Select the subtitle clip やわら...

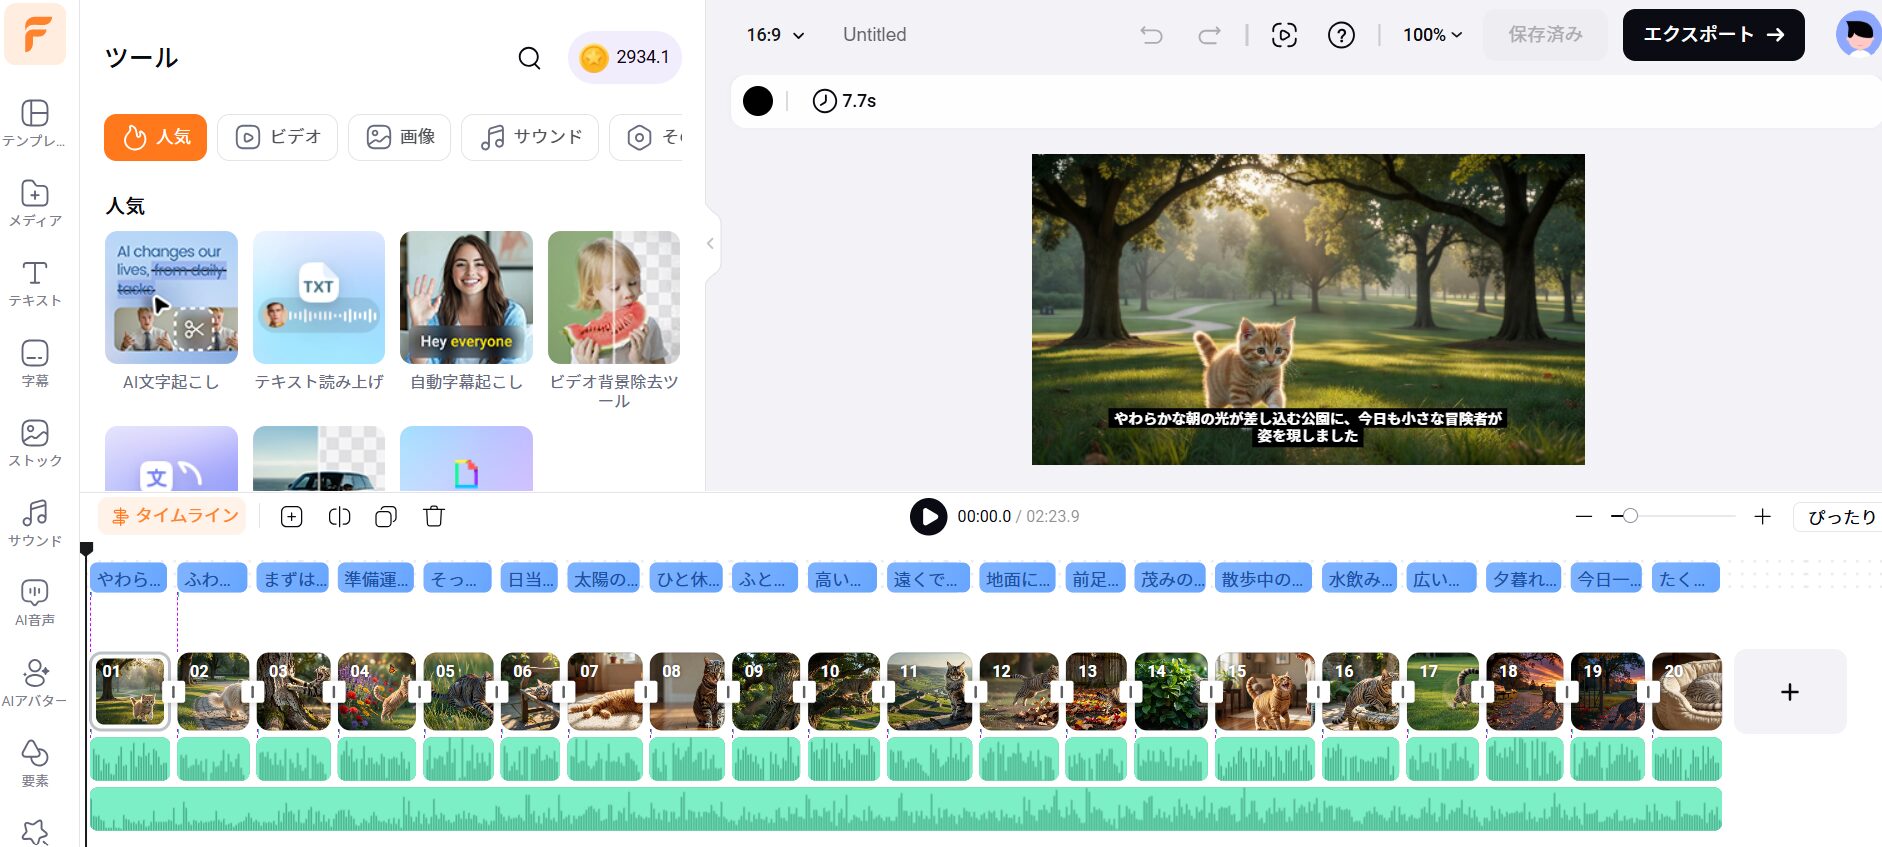click(129, 578)
